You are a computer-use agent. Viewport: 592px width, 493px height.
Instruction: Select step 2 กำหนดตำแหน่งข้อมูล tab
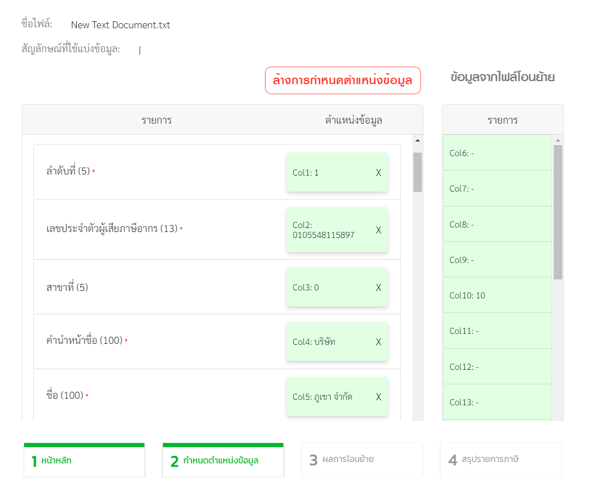[x=223, y=460]
